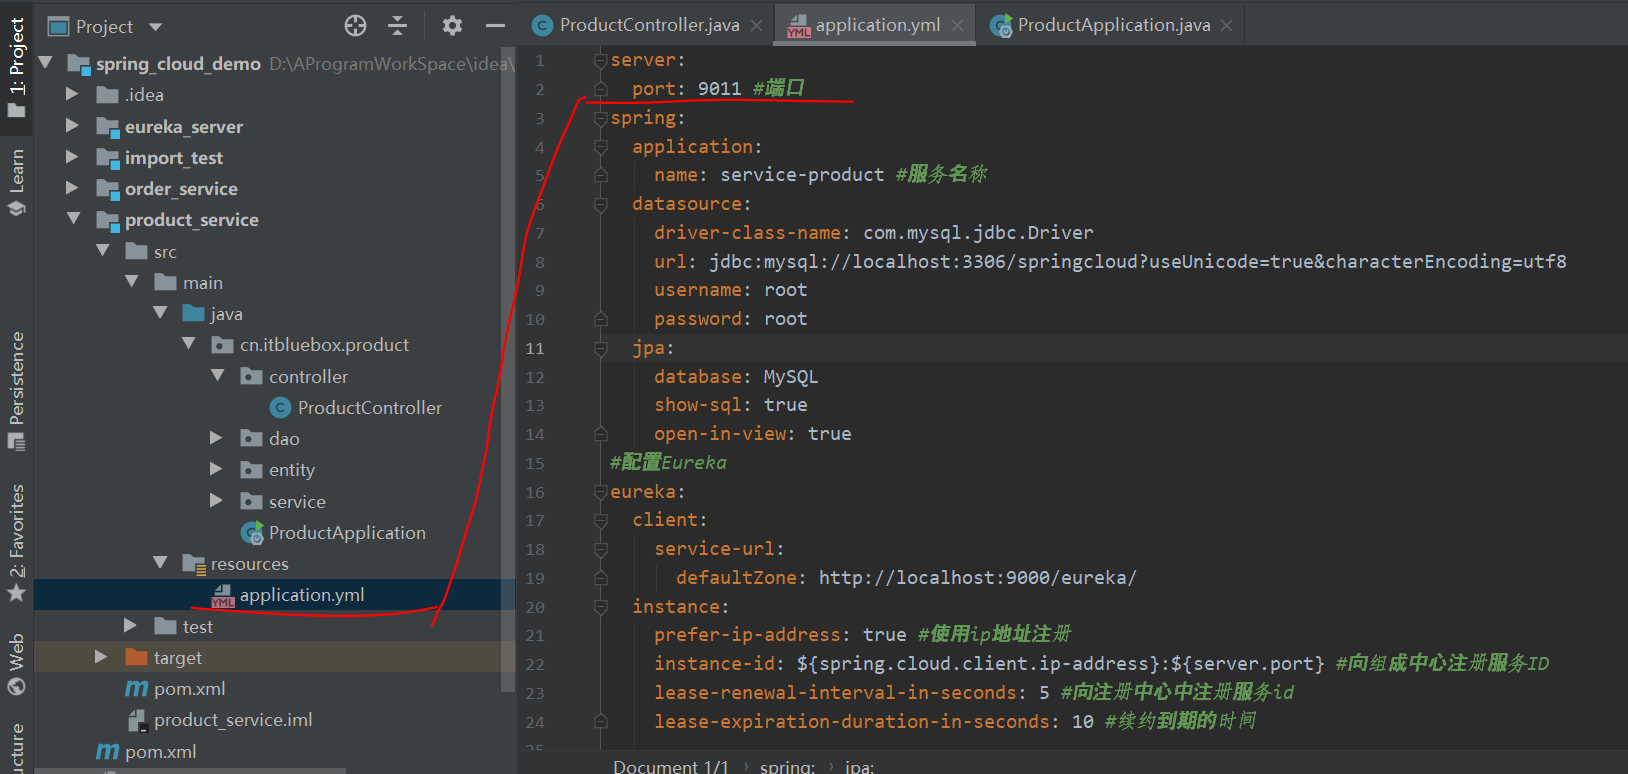Screen dimensions: 1628x774
Task: Expand the eureka_server module
Action: pos(72,126)
